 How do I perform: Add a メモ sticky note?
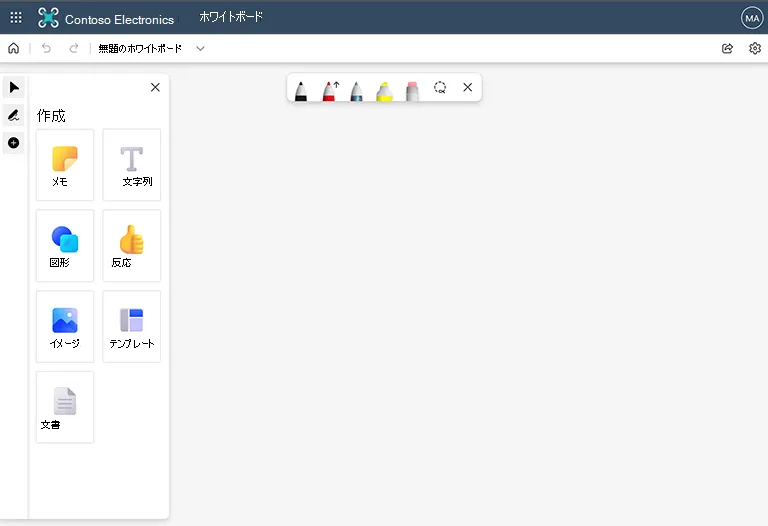tap(65, 165)
